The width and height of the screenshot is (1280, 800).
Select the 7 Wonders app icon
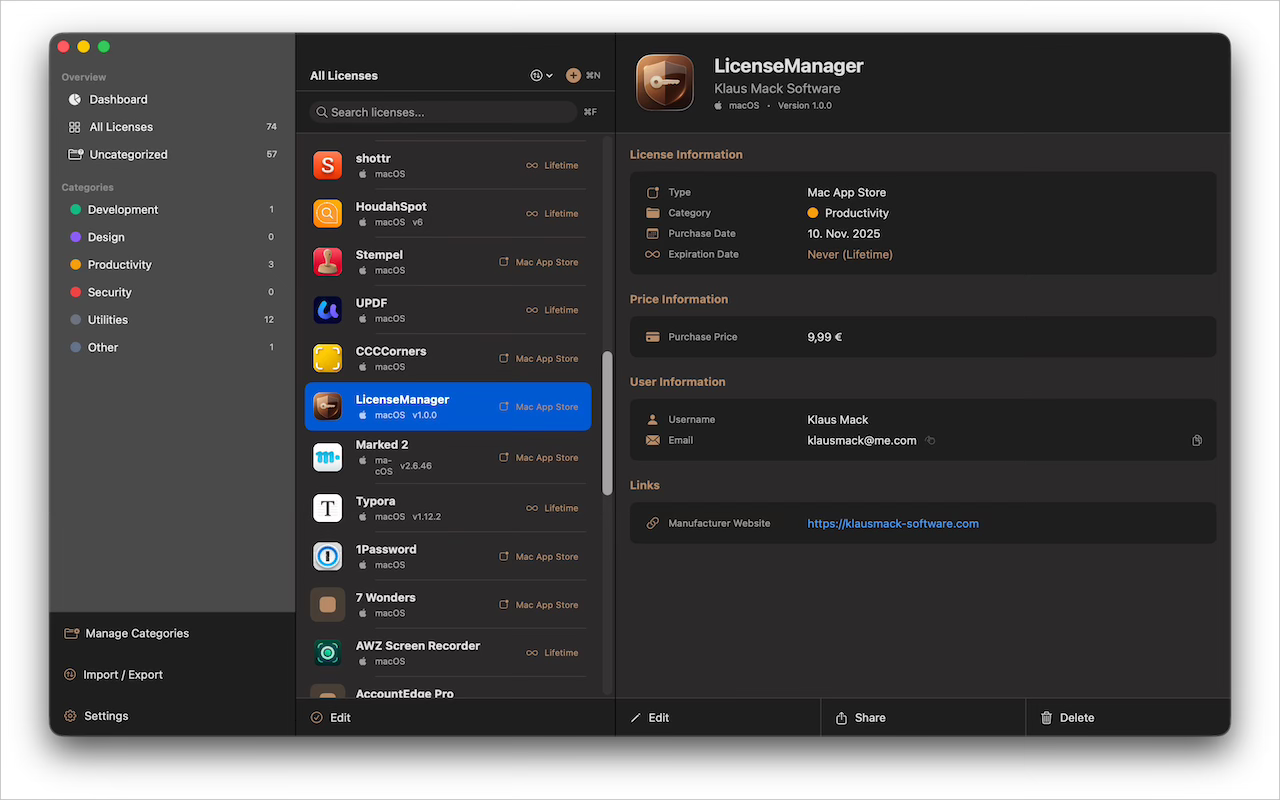pos(328,604)
